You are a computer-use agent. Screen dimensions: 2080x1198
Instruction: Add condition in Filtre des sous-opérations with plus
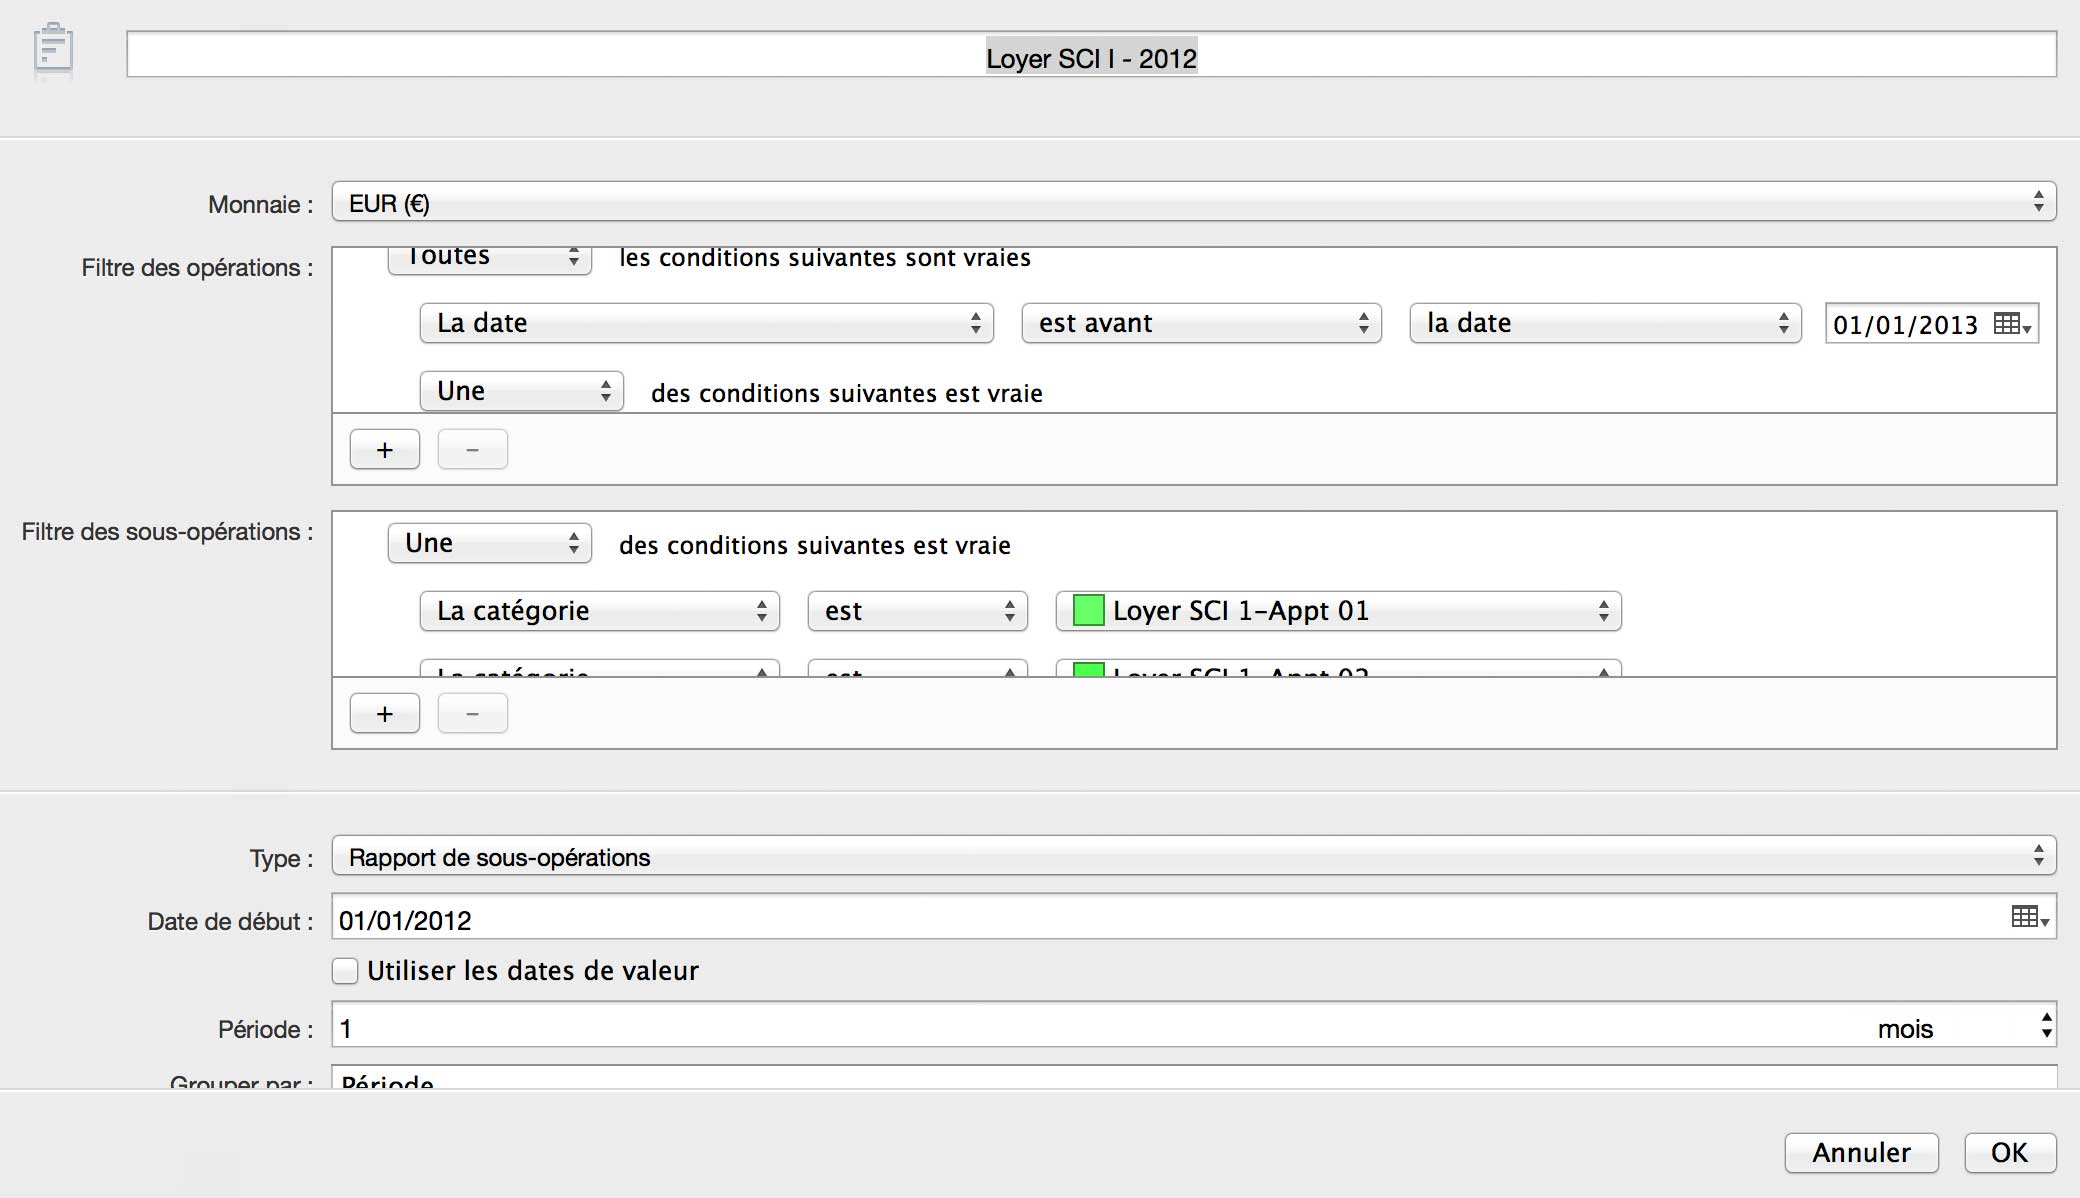[x=385, y=714]
